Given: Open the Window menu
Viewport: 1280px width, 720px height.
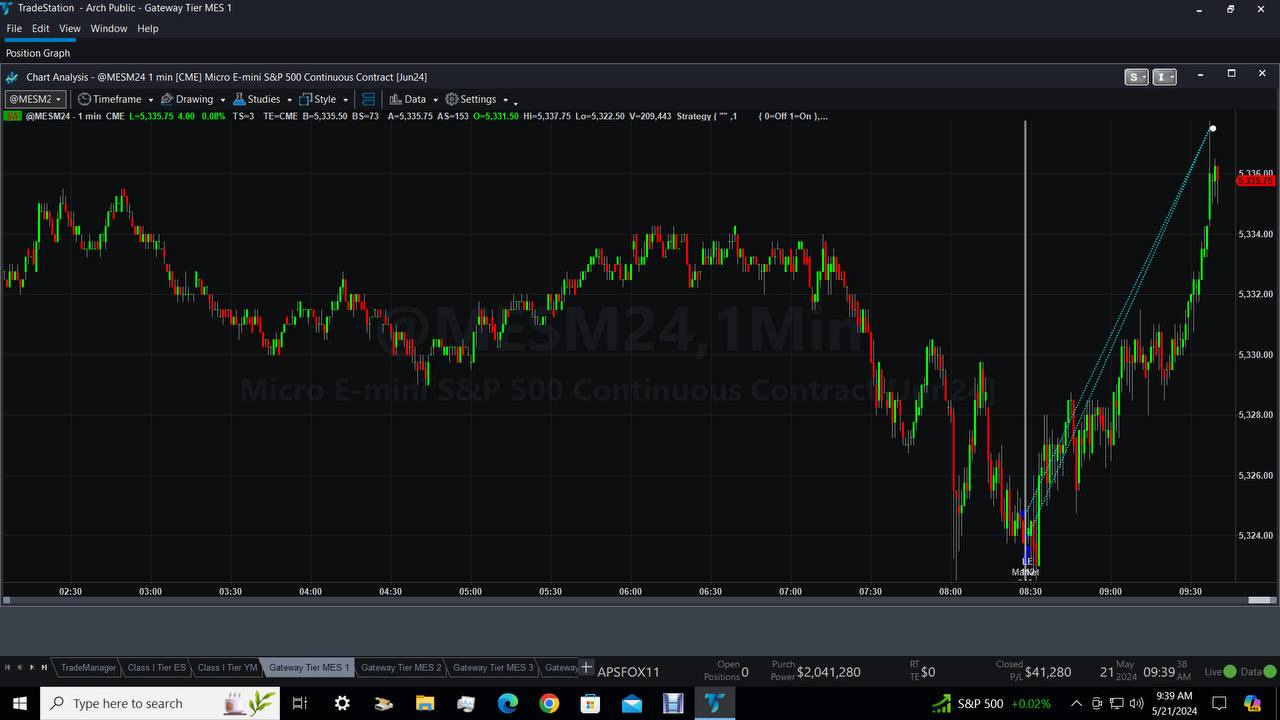Looking at the screenshot, I should pyautogui.click(x=109, y=28).
